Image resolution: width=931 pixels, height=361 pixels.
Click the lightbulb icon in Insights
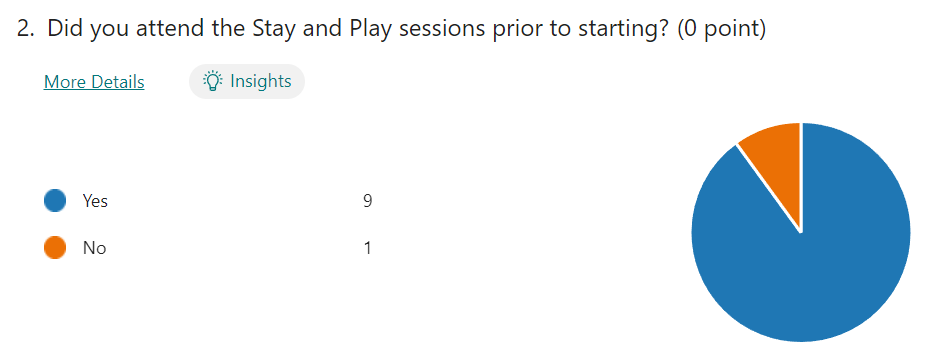(213, 81)
